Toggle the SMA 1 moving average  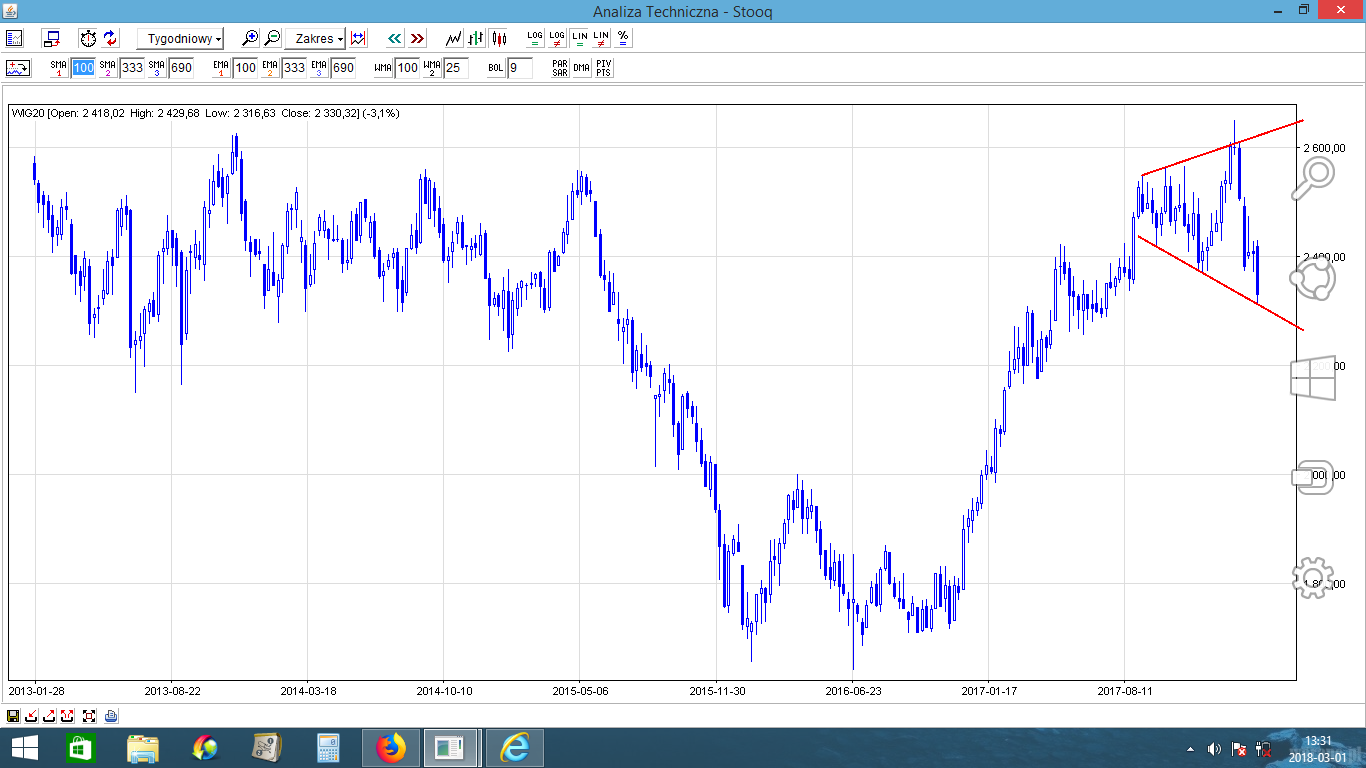tap(59, 68)
